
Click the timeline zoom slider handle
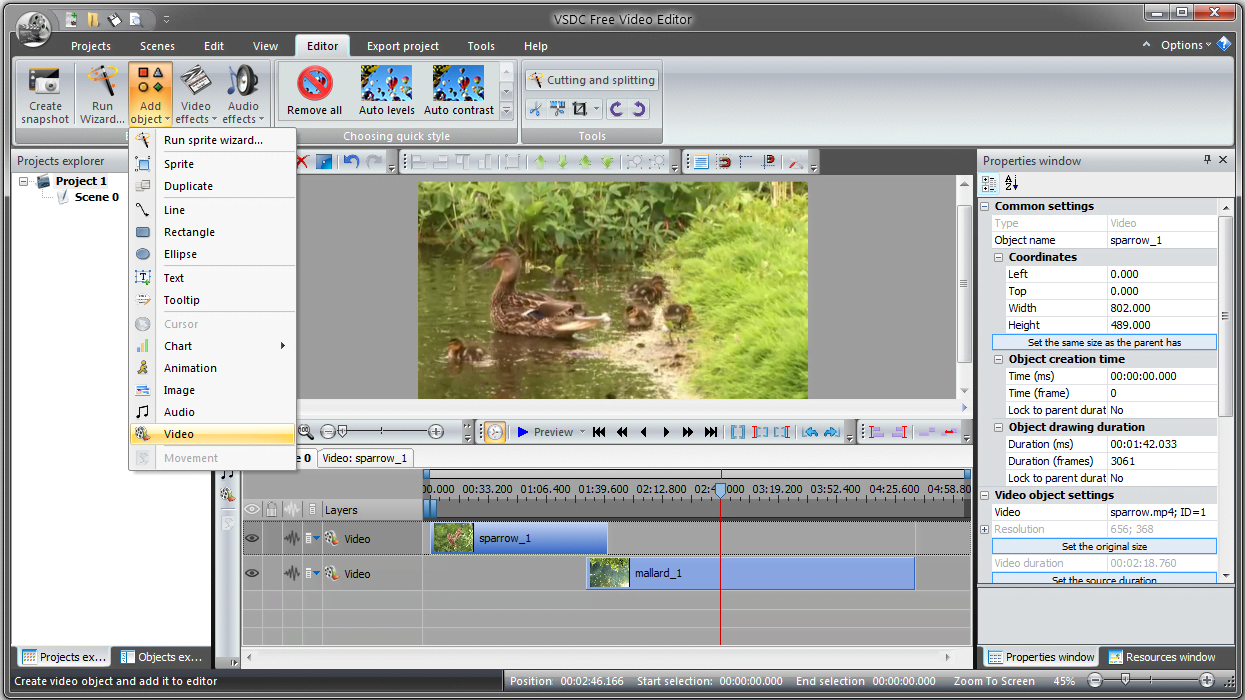point(342,431)
